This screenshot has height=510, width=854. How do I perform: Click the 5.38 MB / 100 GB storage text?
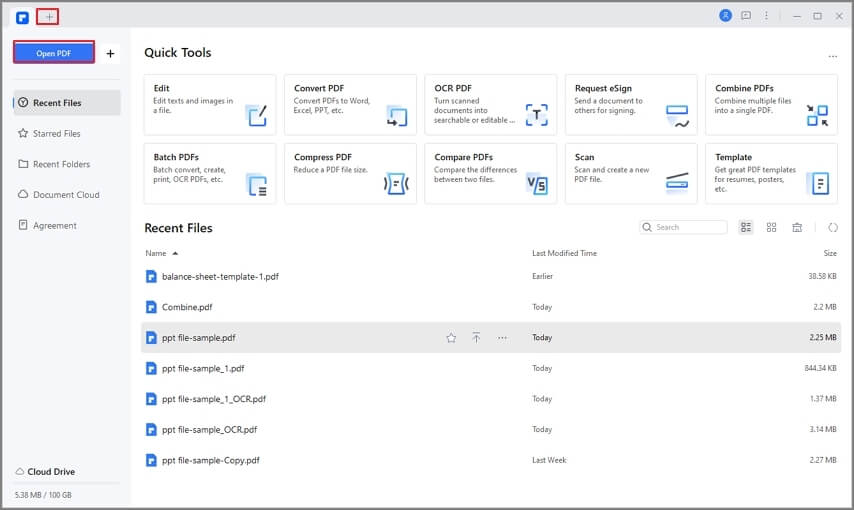43,495
